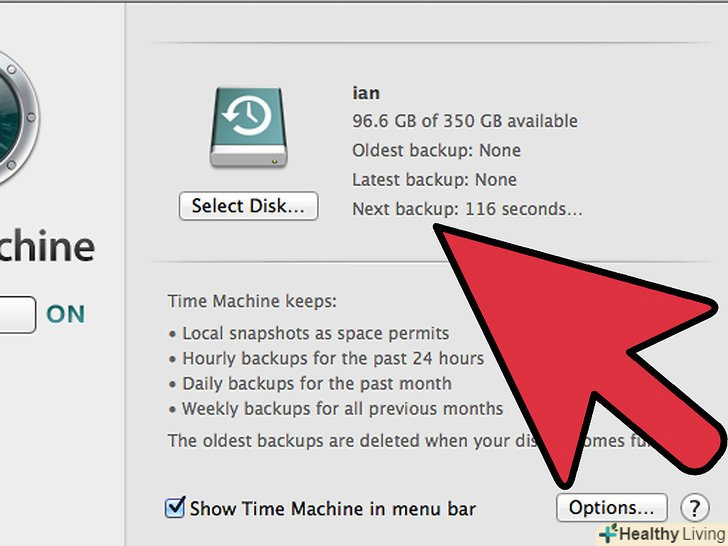Click the large "Time Machine" title text
This screenshot has width=728, height=546.
(45, 247)
